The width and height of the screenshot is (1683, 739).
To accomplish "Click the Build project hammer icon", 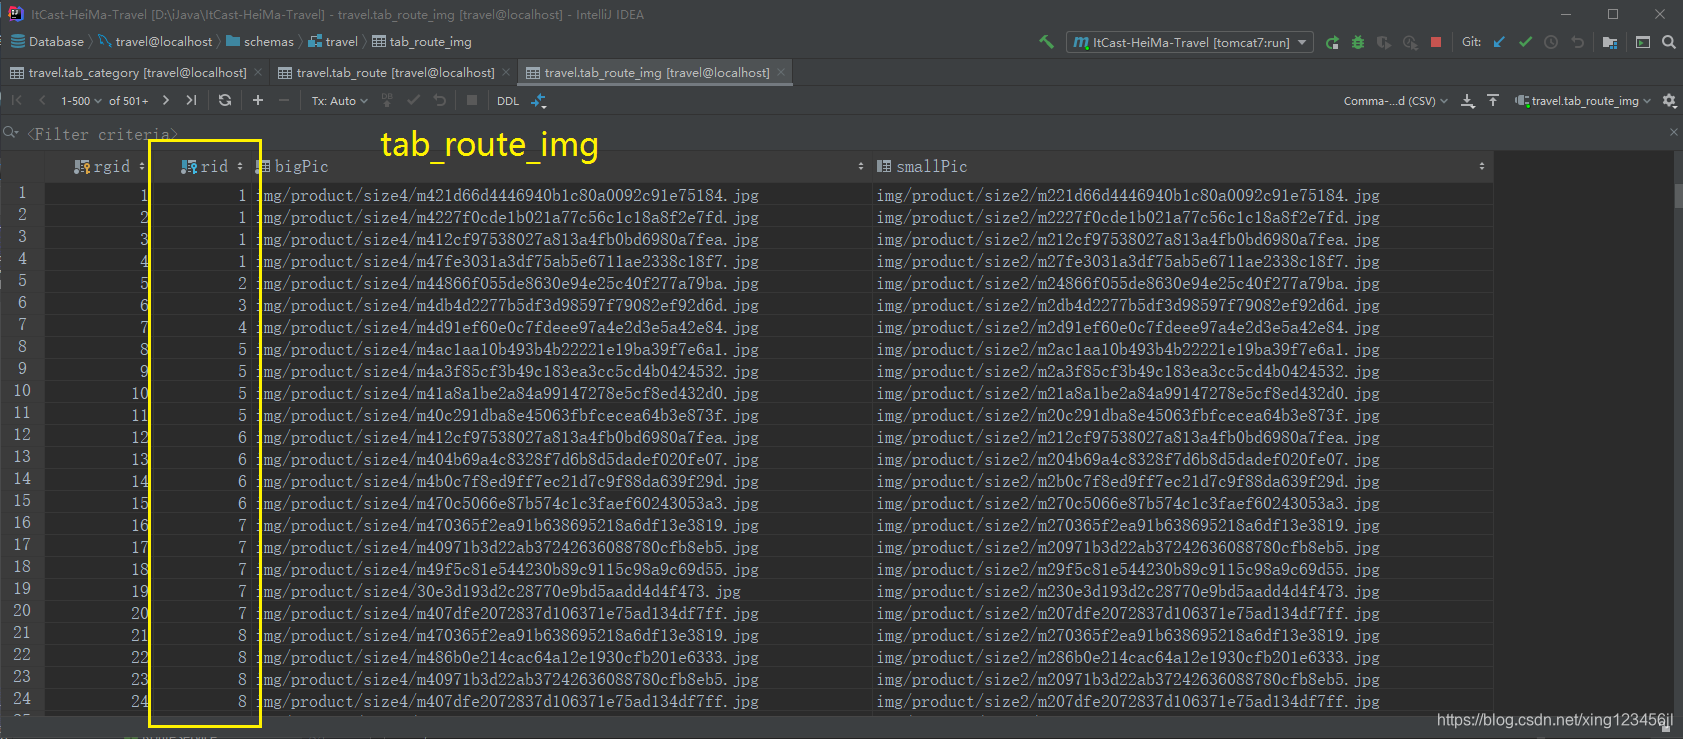I will point(1046,42).
